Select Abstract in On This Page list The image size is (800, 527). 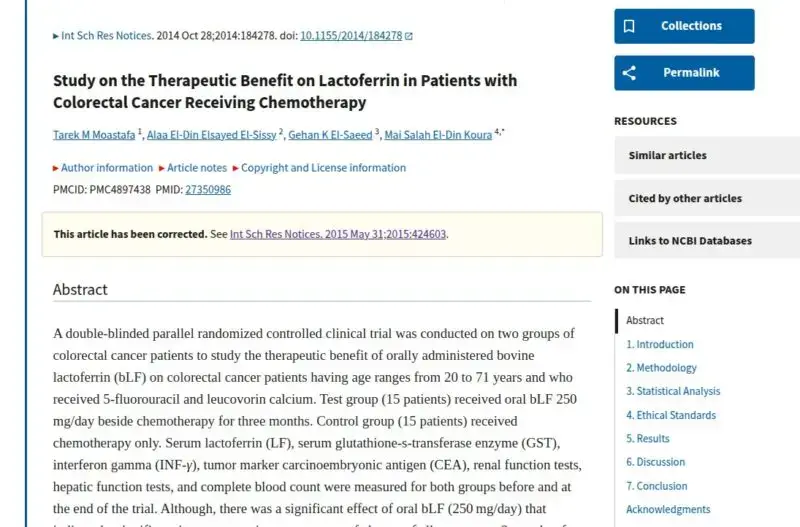coord(645,320)
